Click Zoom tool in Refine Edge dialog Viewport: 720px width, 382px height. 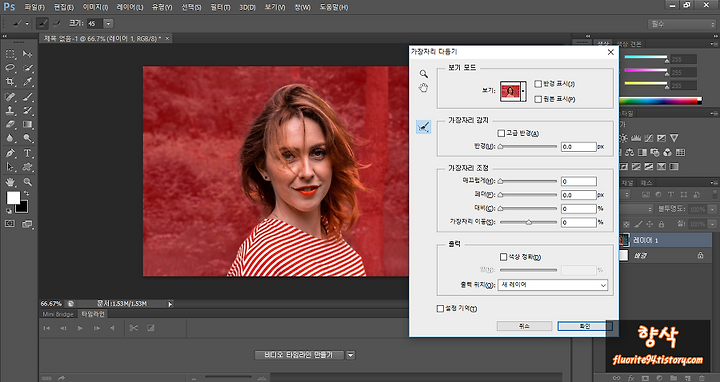coord(423,74)
